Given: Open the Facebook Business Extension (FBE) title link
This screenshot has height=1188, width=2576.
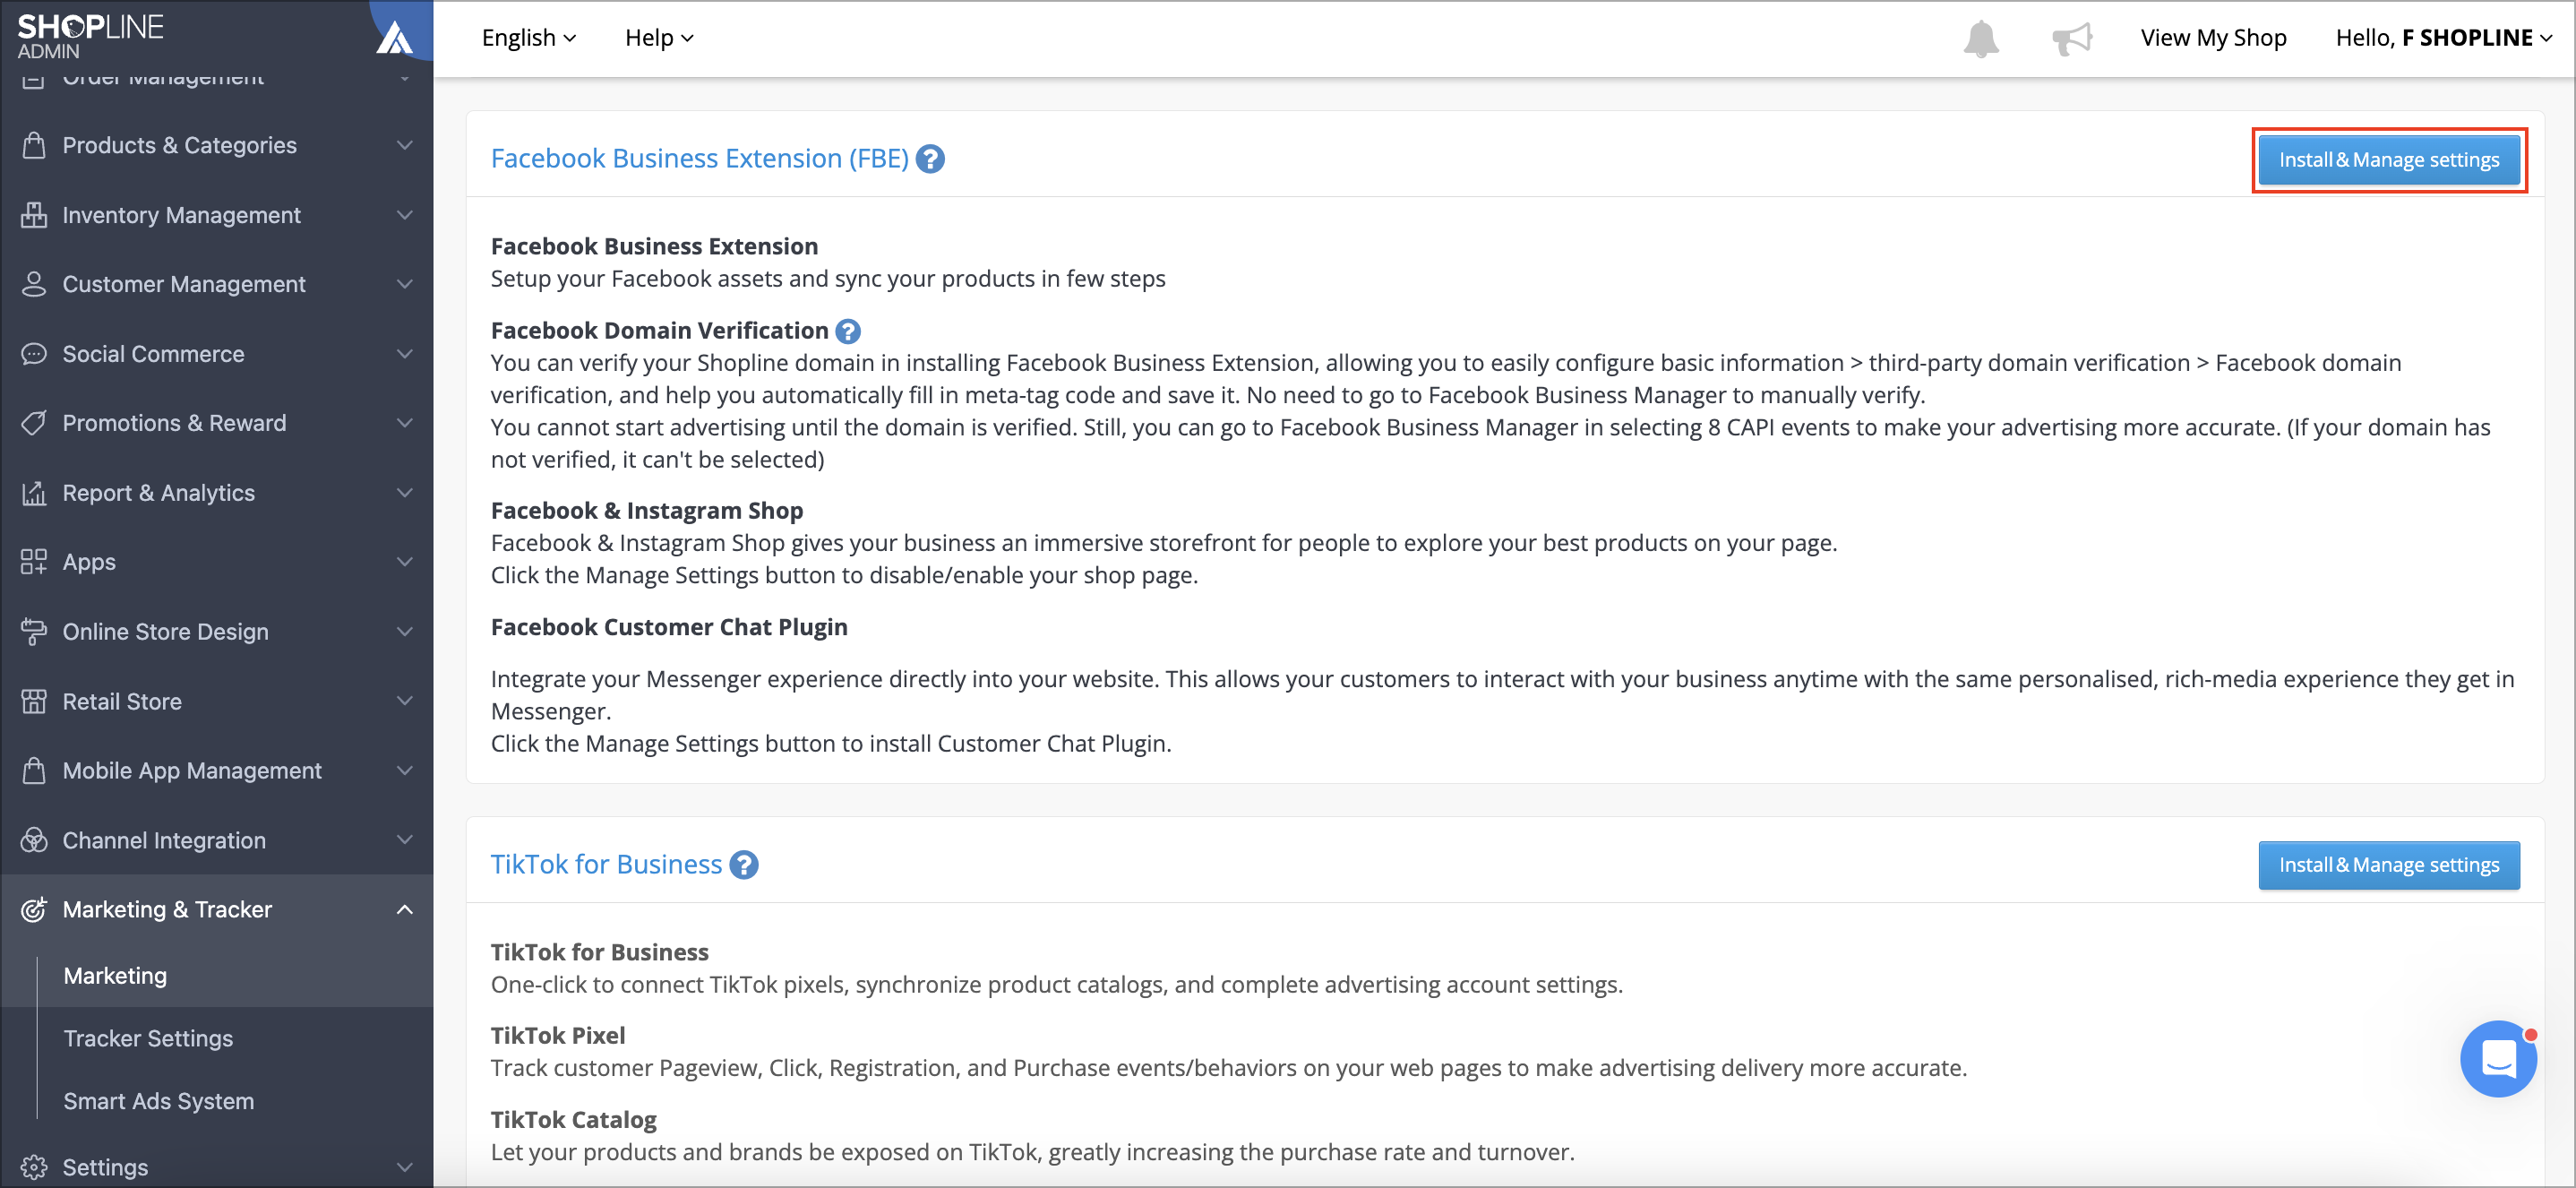Looking at the screenshot, I should pyautogui.click(x=699, y=158).
